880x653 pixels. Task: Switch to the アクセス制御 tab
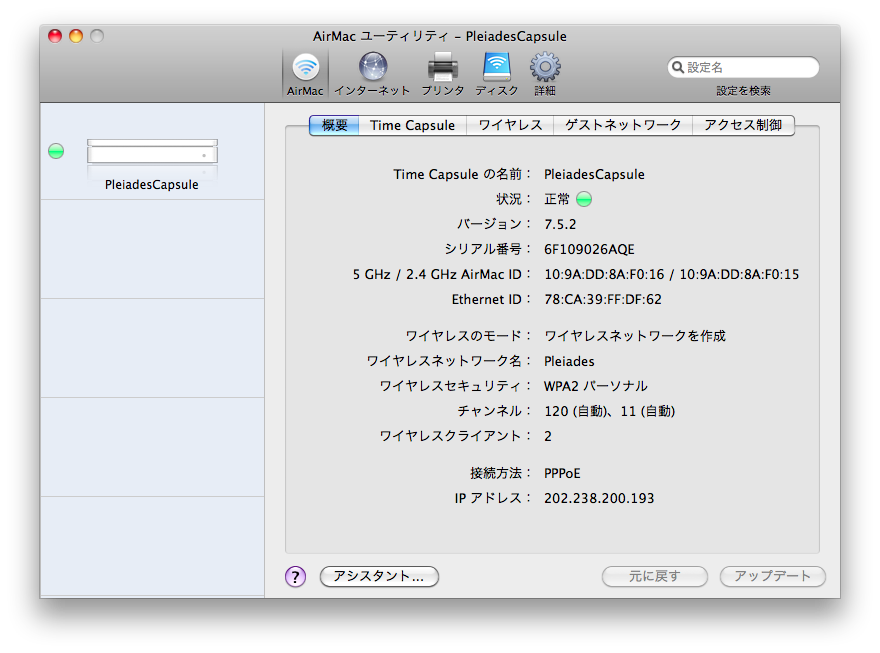(x=743, y=125)
